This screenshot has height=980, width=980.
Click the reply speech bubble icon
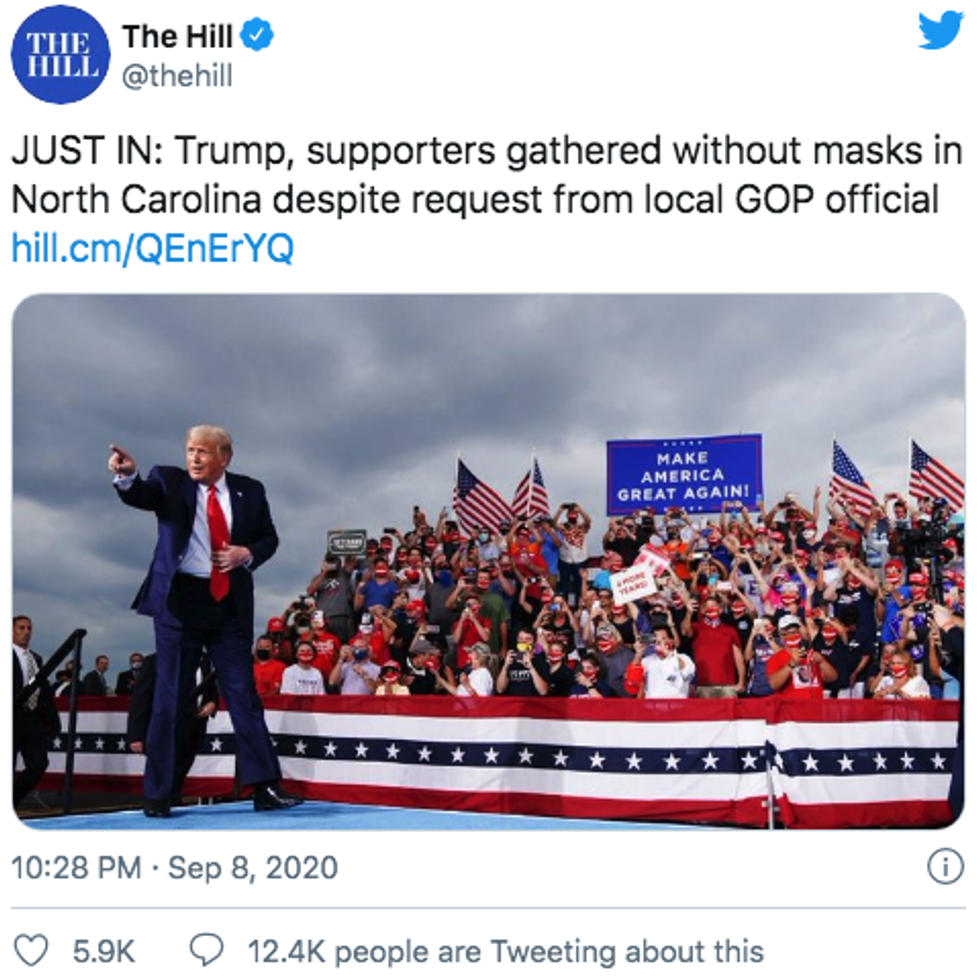pos(207,949)
